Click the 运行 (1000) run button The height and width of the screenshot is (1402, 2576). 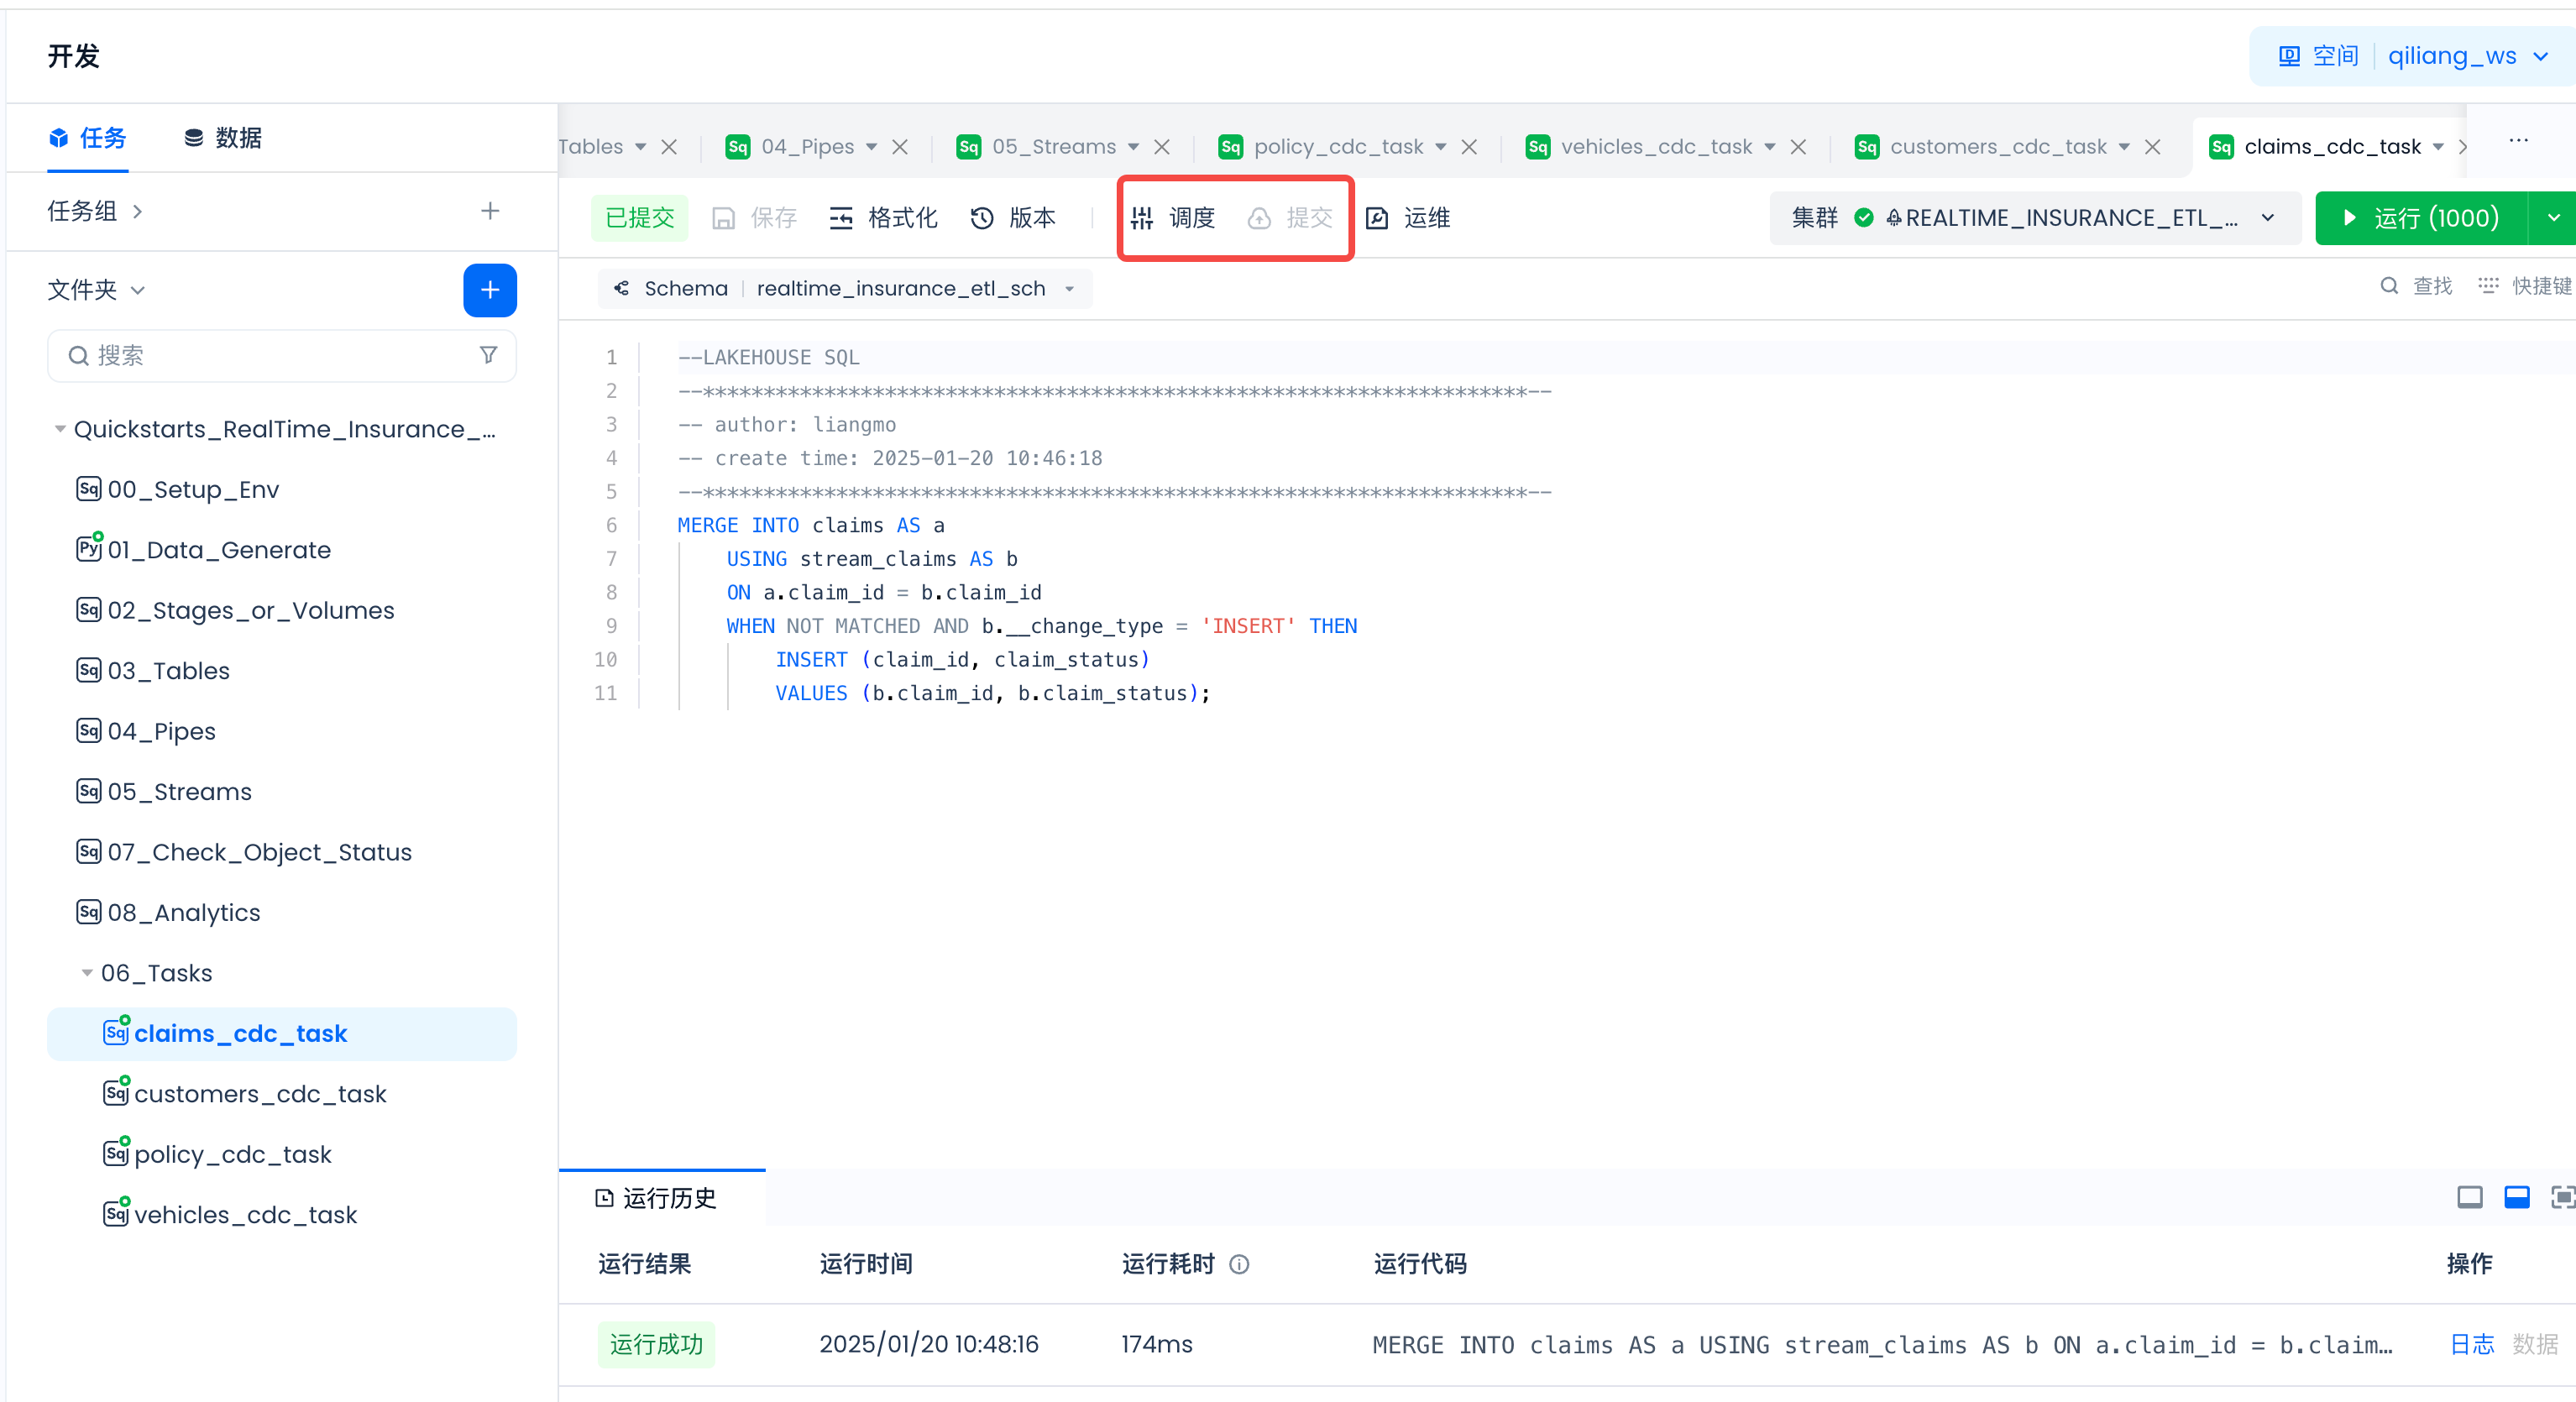[2421, 218]
